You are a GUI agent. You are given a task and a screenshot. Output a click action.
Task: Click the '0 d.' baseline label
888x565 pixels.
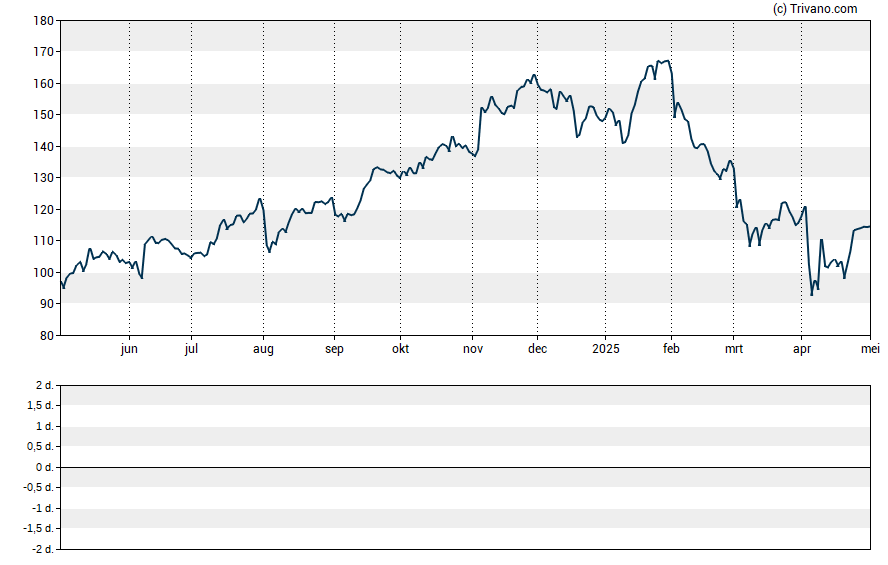[45, 468]
